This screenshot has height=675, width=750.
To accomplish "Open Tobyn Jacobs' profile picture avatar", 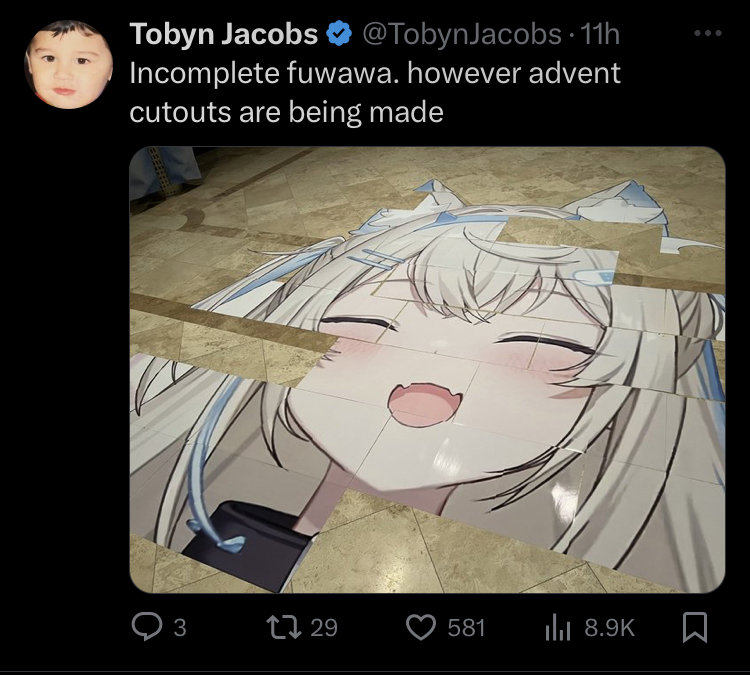I will 68,64.
